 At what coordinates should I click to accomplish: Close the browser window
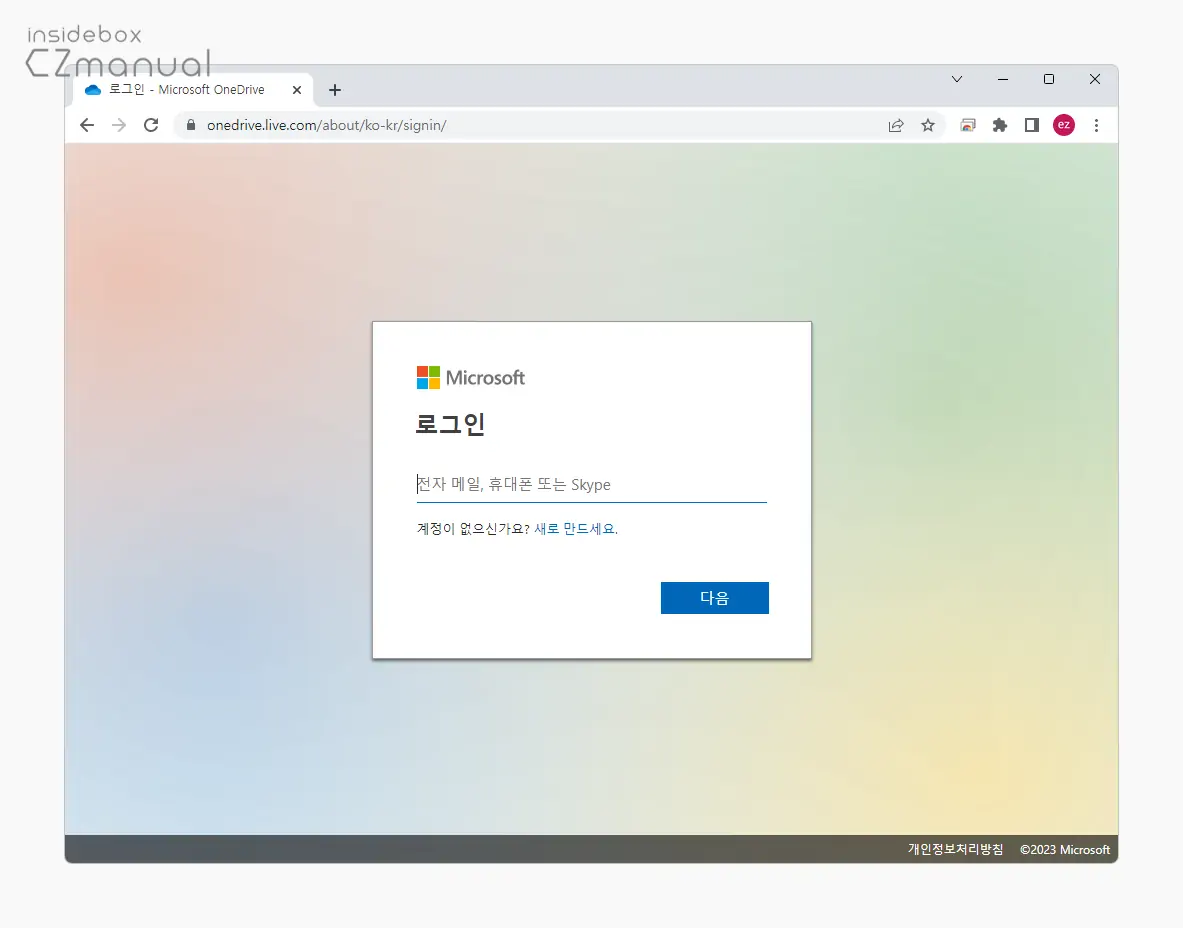point(1095,79)
